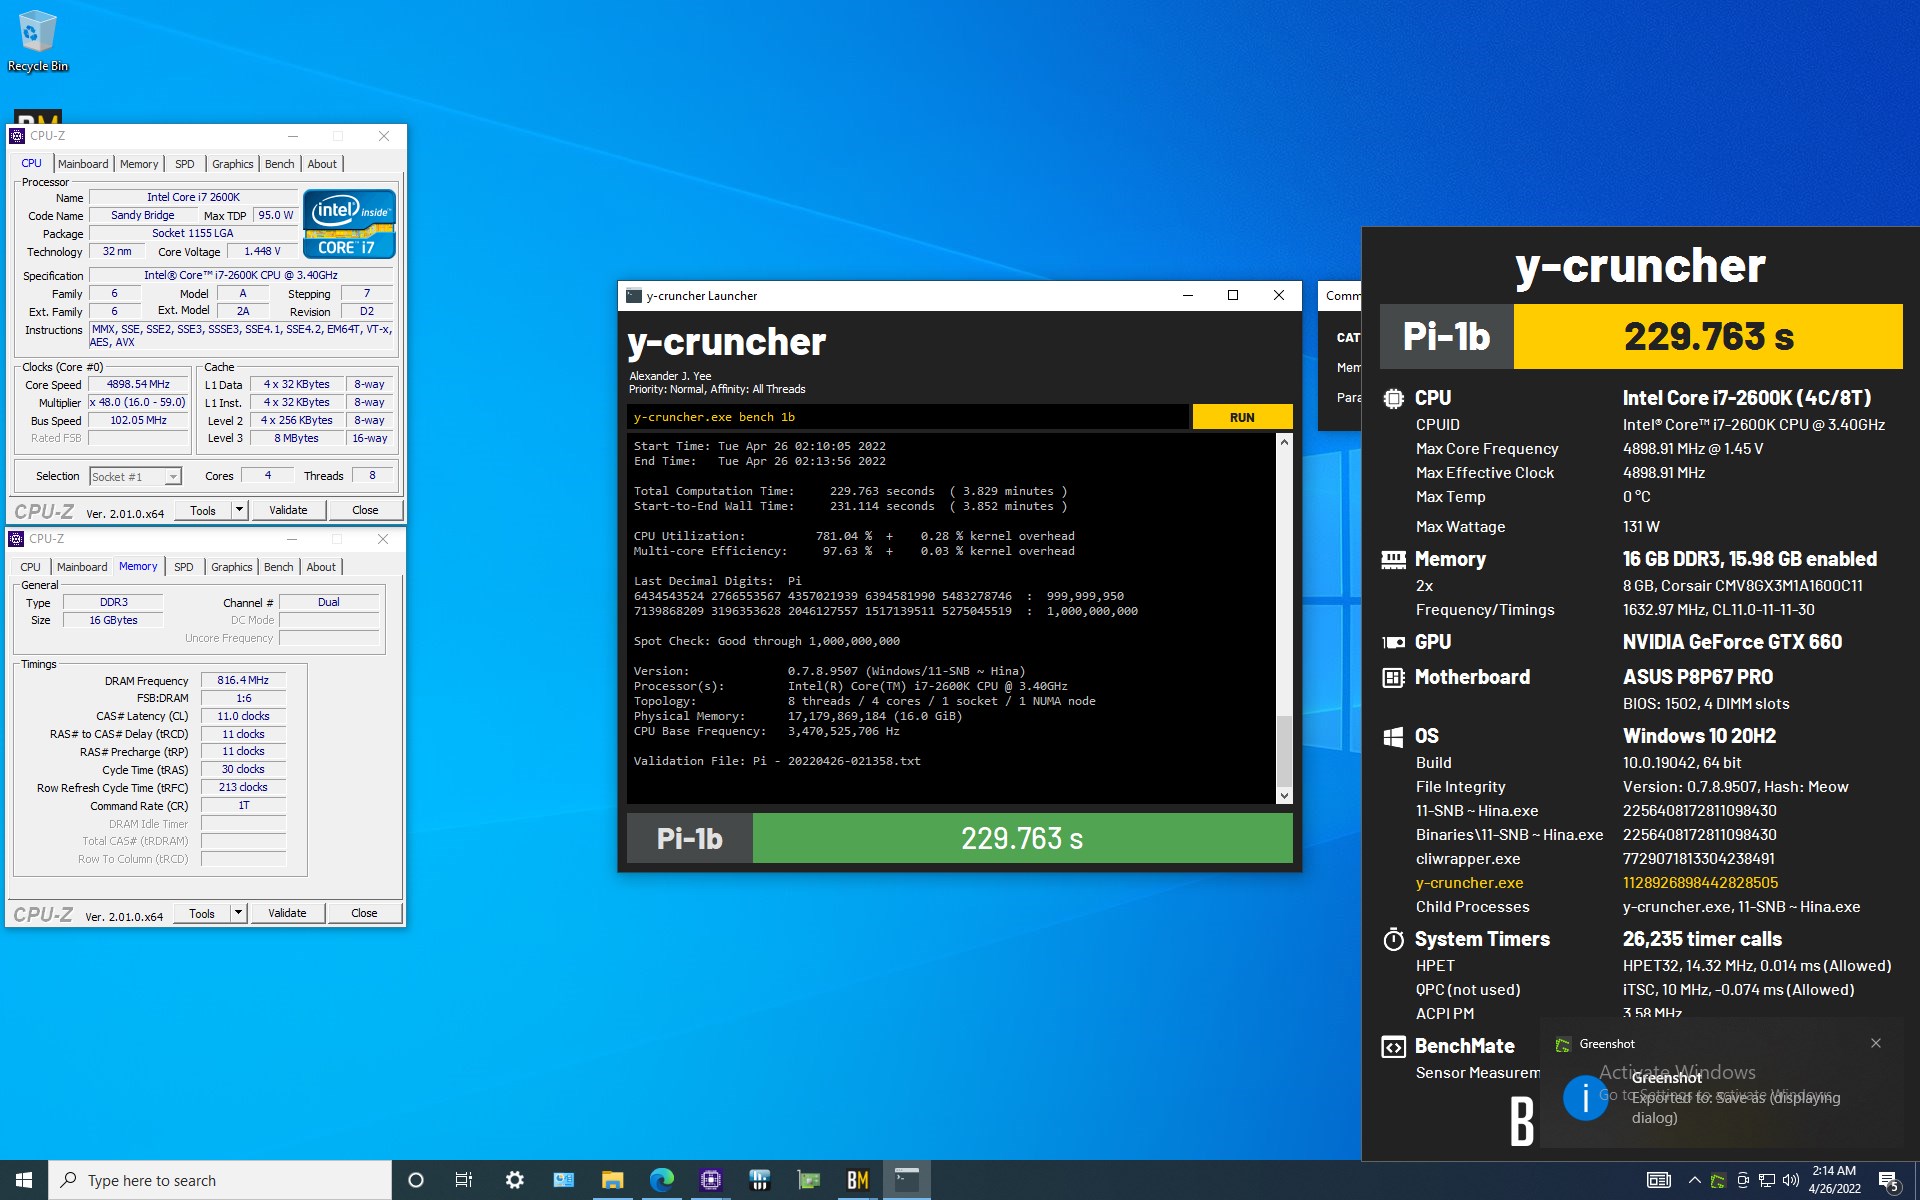This screenshot has height=1200, width=1920.
Task: Open the Recycle Bin desktop icon
Action: [37, 42]
